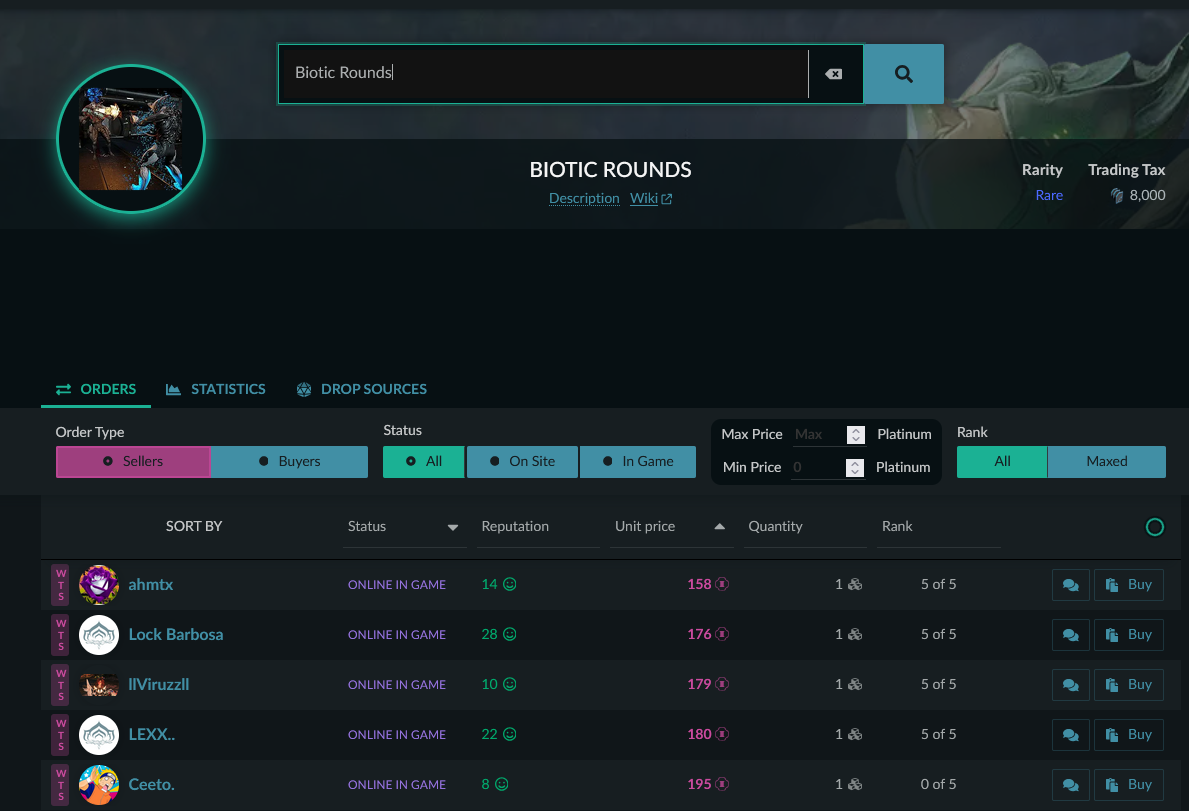Focus the Biotic Rounds search input
The width and height of the screenshot is (1189, 811).
(x=544, y=74)
